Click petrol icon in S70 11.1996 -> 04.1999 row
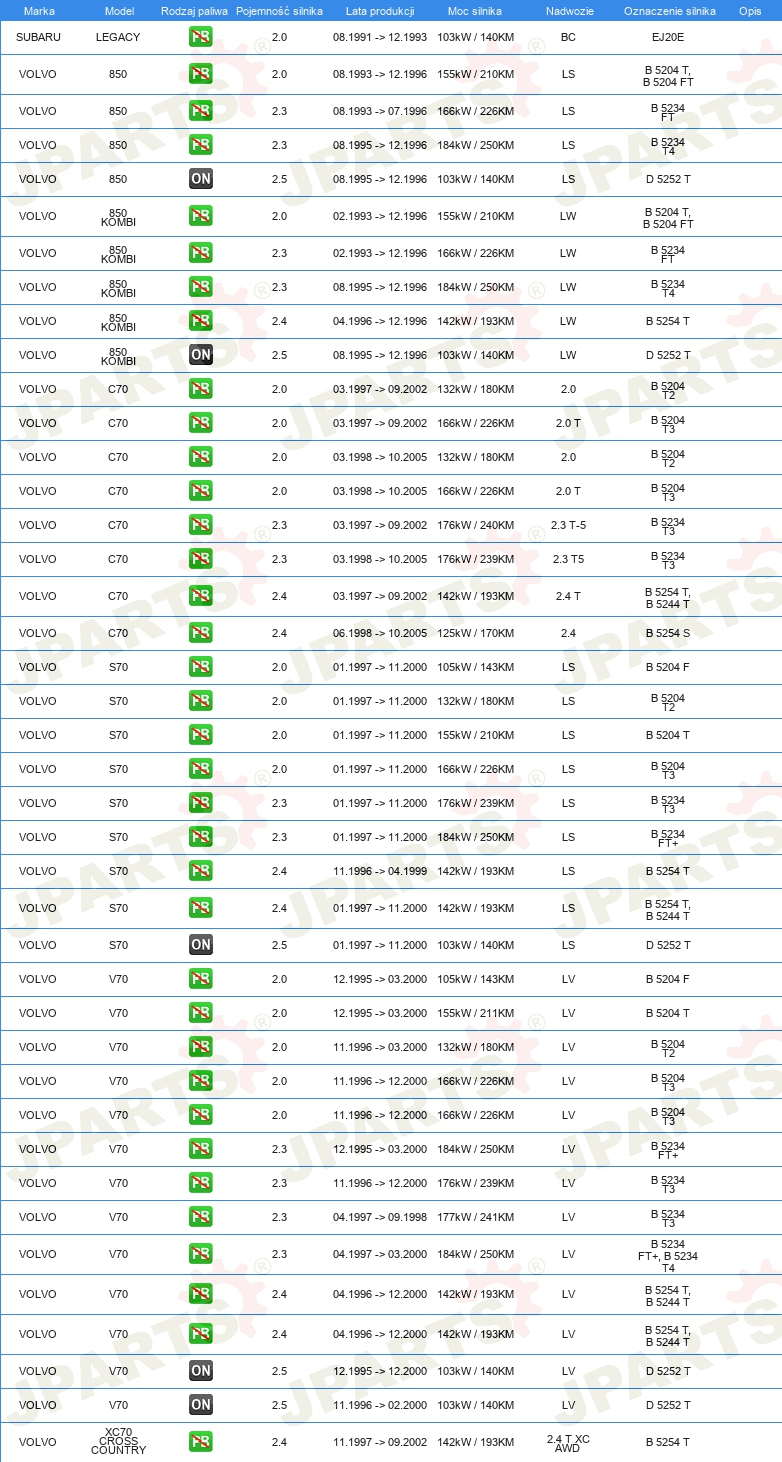 coord(201,871)
